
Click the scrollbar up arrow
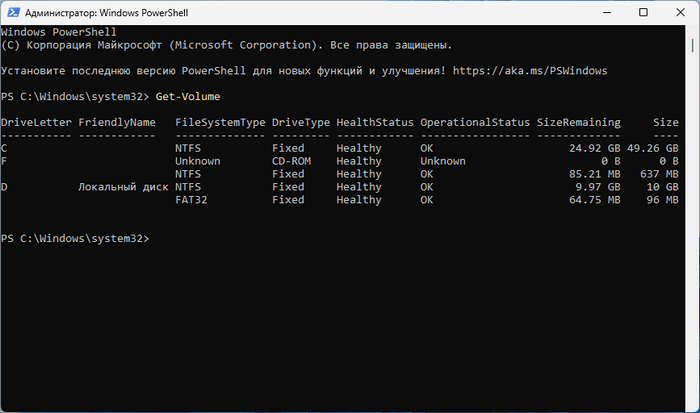point(693,30)
